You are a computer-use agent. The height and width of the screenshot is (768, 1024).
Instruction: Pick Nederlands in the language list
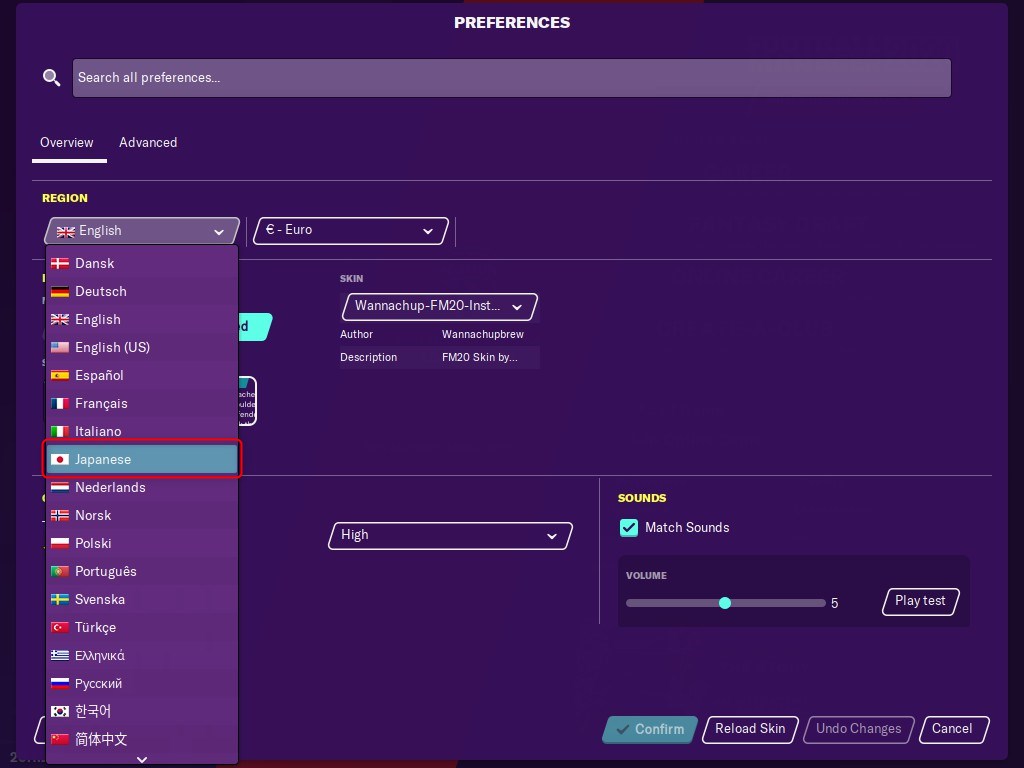click(x=142, y=488)
